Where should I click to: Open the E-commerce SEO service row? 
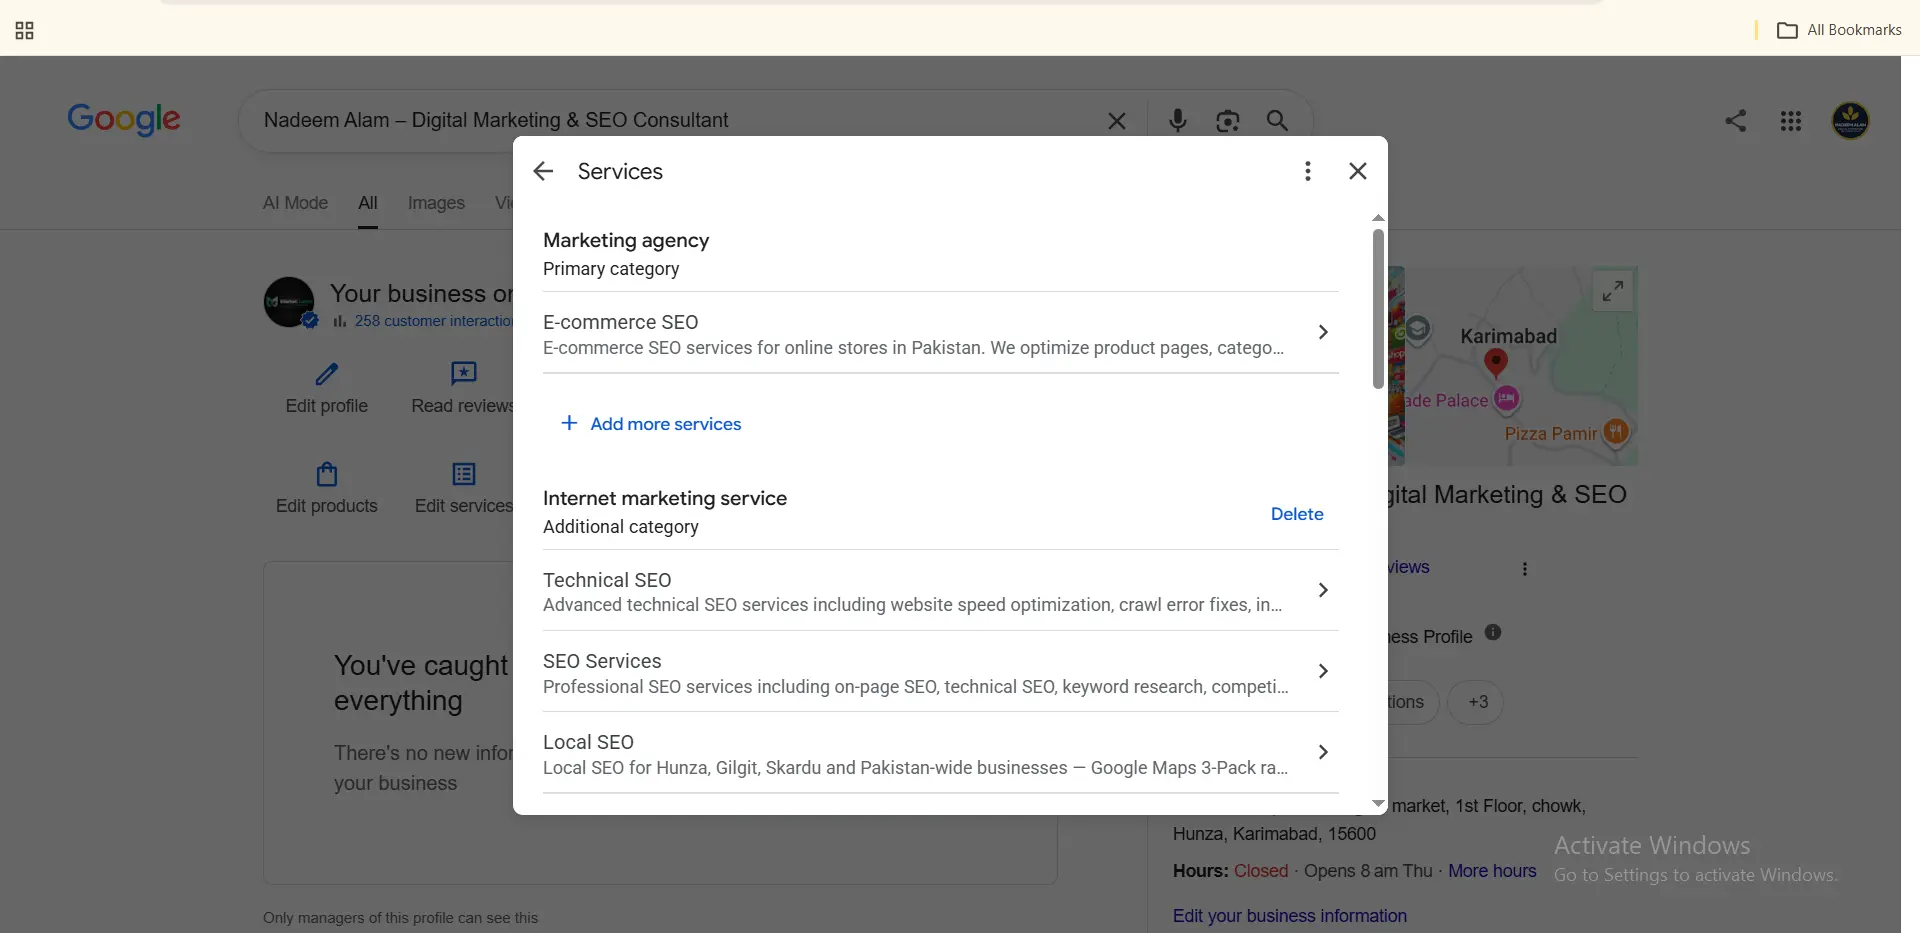940,333
